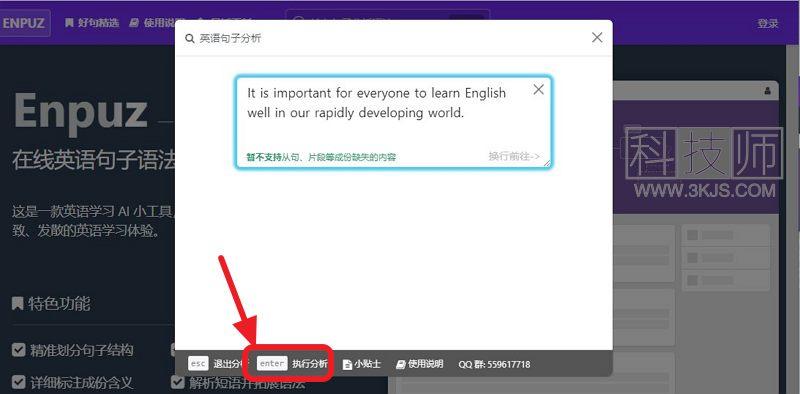Clear the sentence text with the X
The width and height of the screenshot is (800, 394).
(x=538, y=90)
